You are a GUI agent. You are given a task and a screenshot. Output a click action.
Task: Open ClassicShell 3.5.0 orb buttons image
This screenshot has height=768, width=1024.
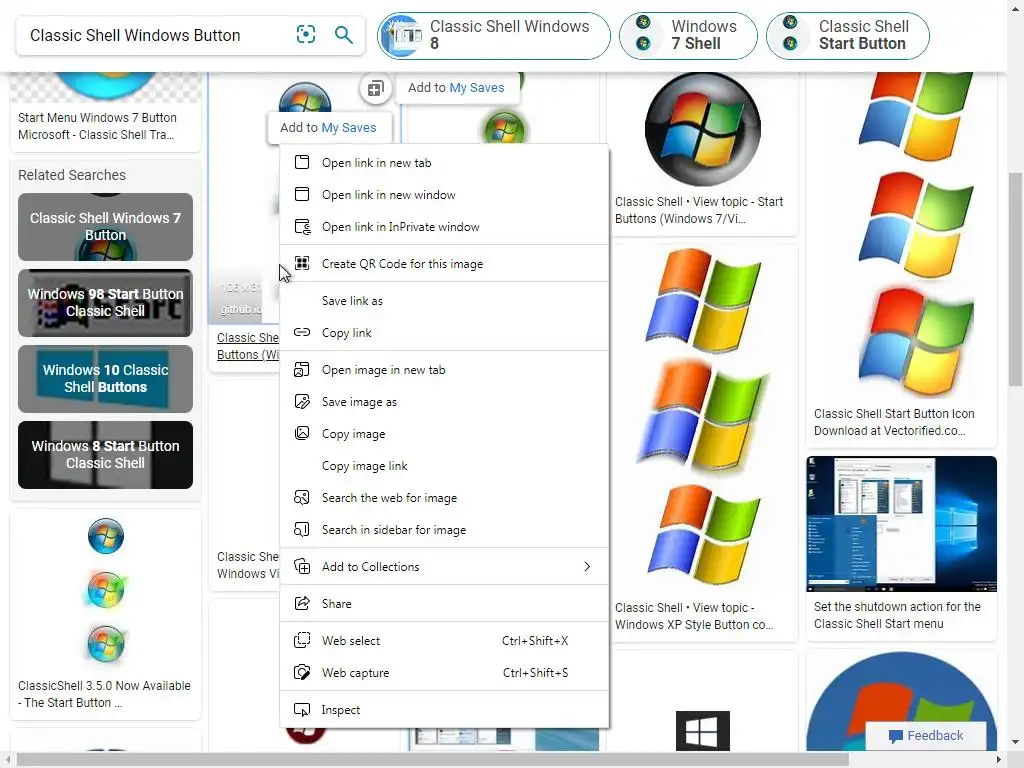click(x=105, y=590)
